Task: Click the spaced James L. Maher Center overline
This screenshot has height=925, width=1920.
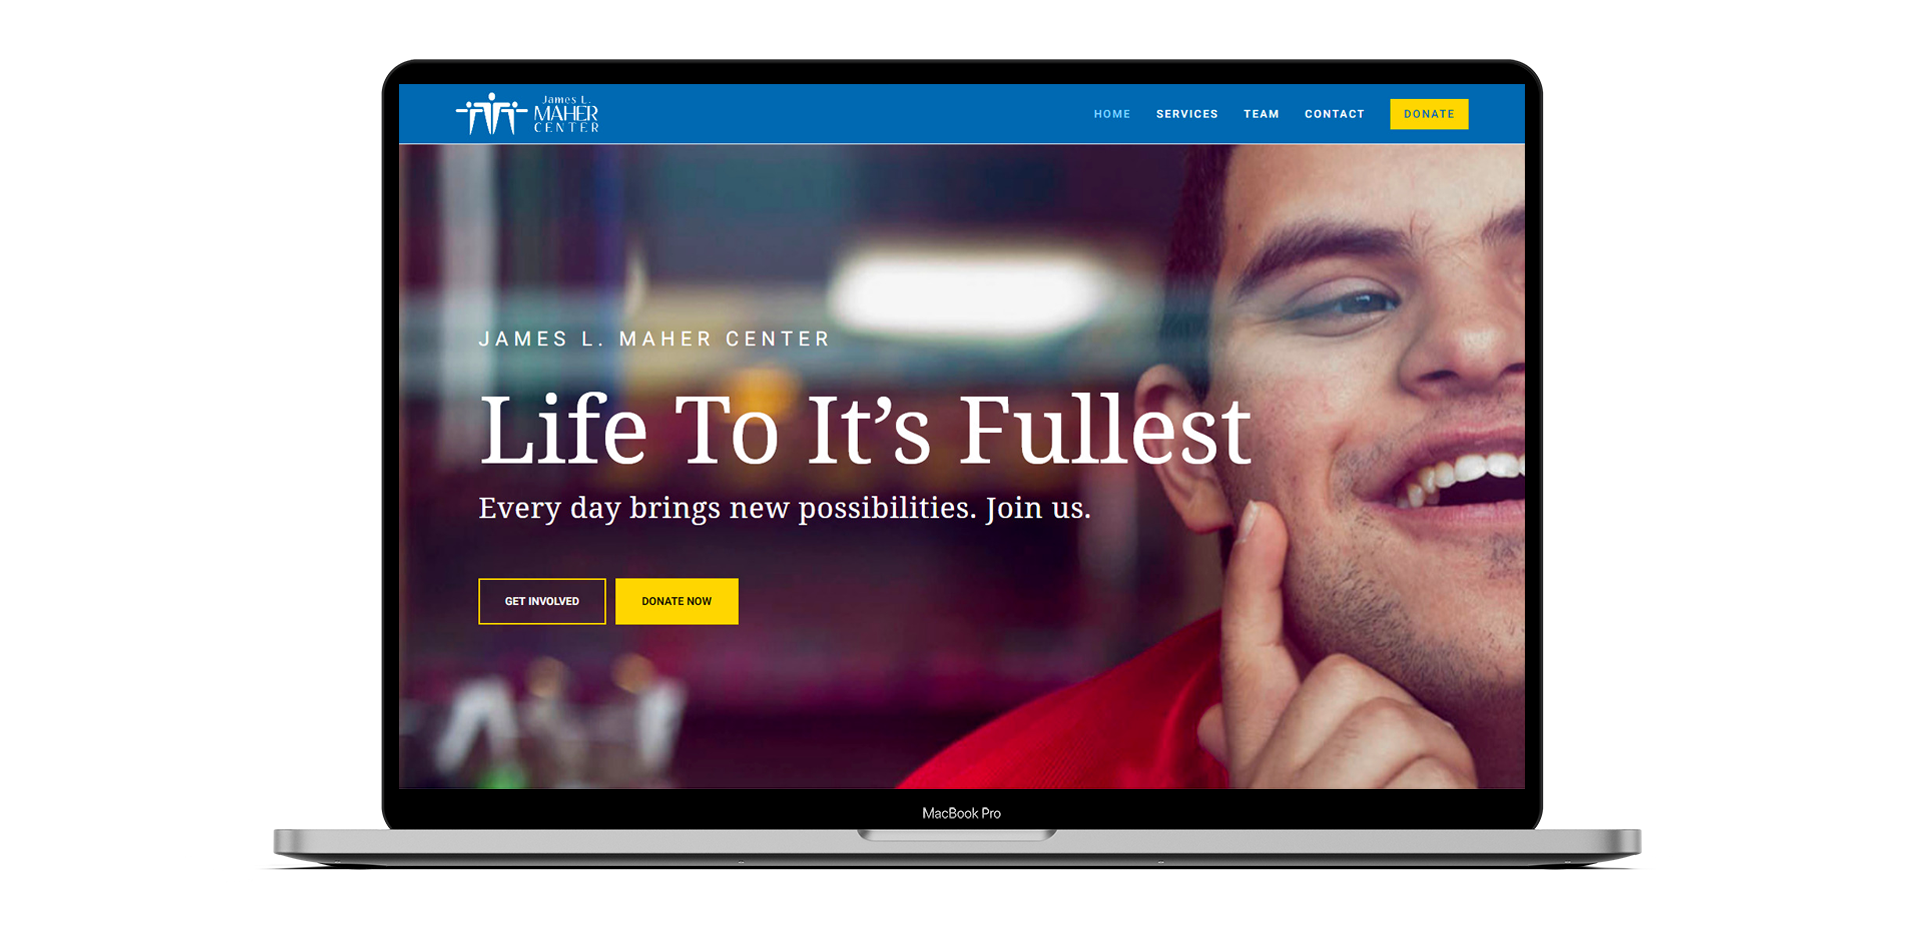Action: [654, 339]
